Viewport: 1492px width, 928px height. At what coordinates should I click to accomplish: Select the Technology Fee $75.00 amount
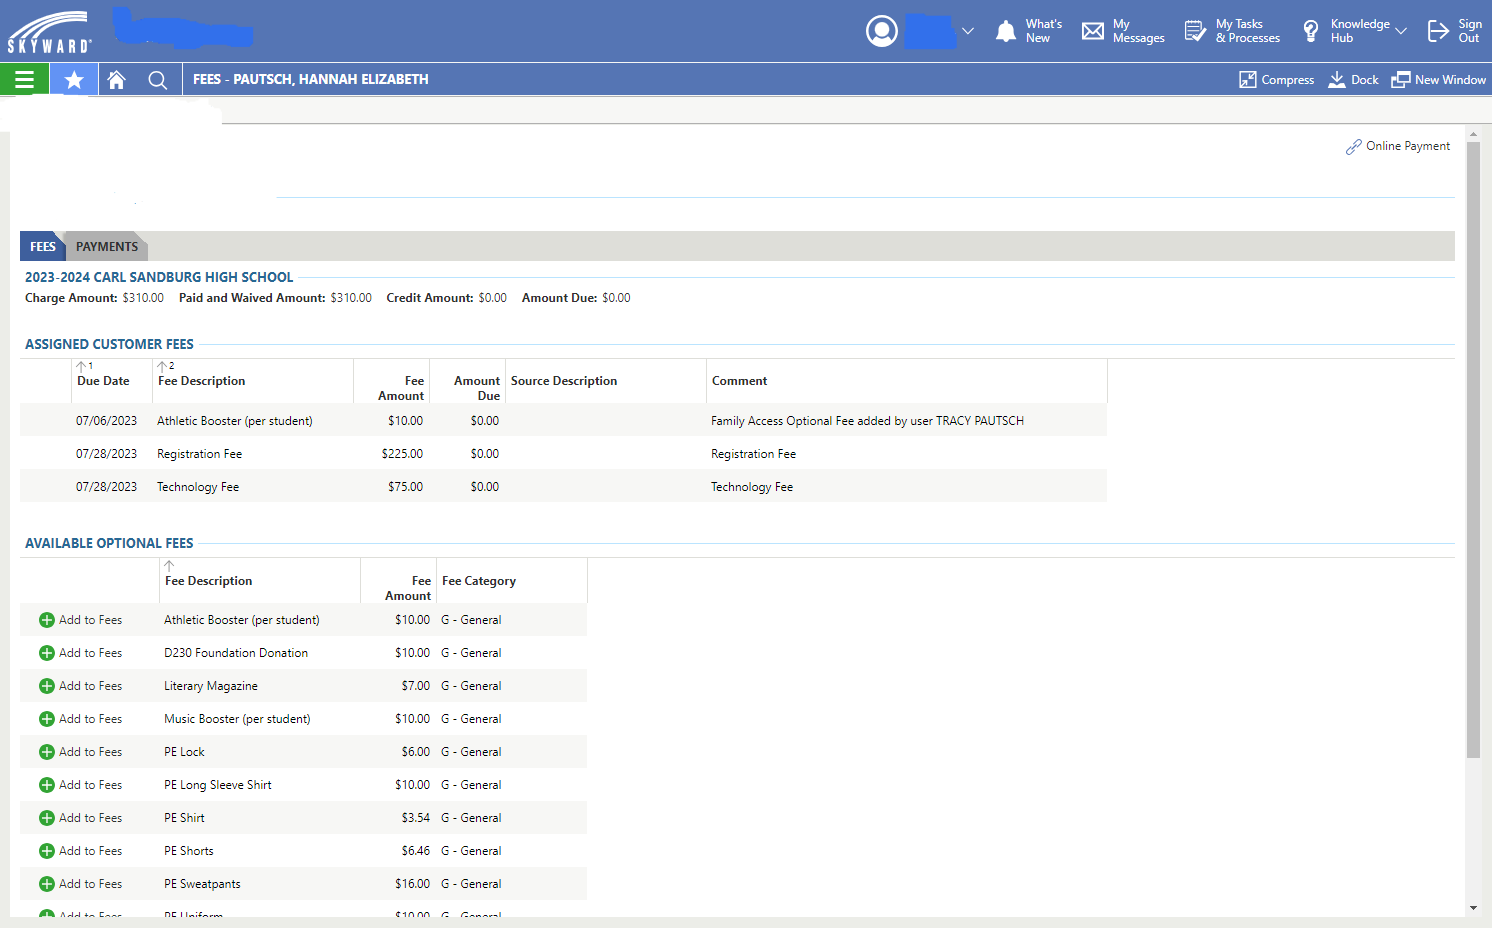pyautogui.click(x=405, y=487)
